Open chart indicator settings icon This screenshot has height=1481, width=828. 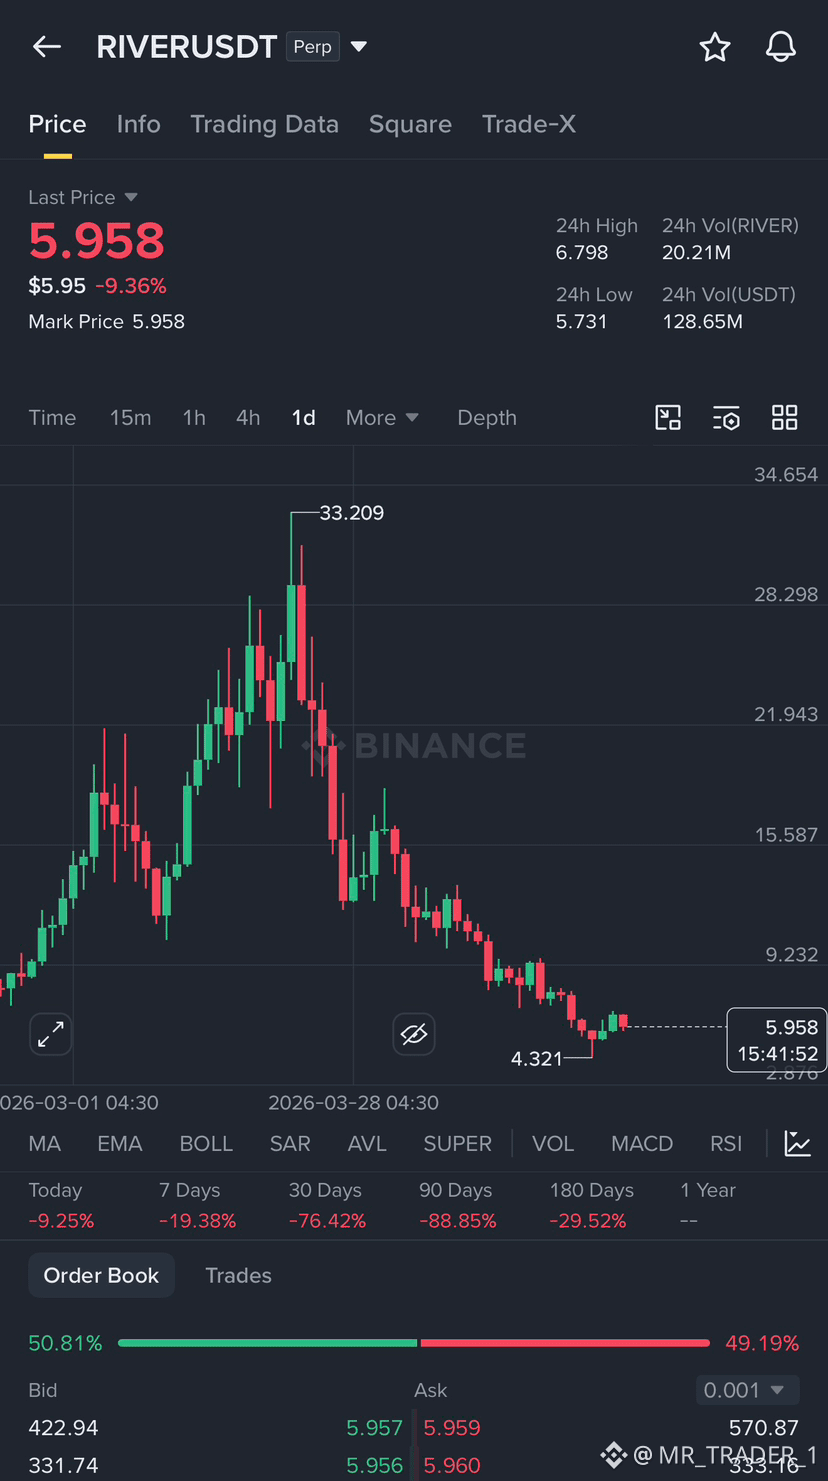[726, 418]
